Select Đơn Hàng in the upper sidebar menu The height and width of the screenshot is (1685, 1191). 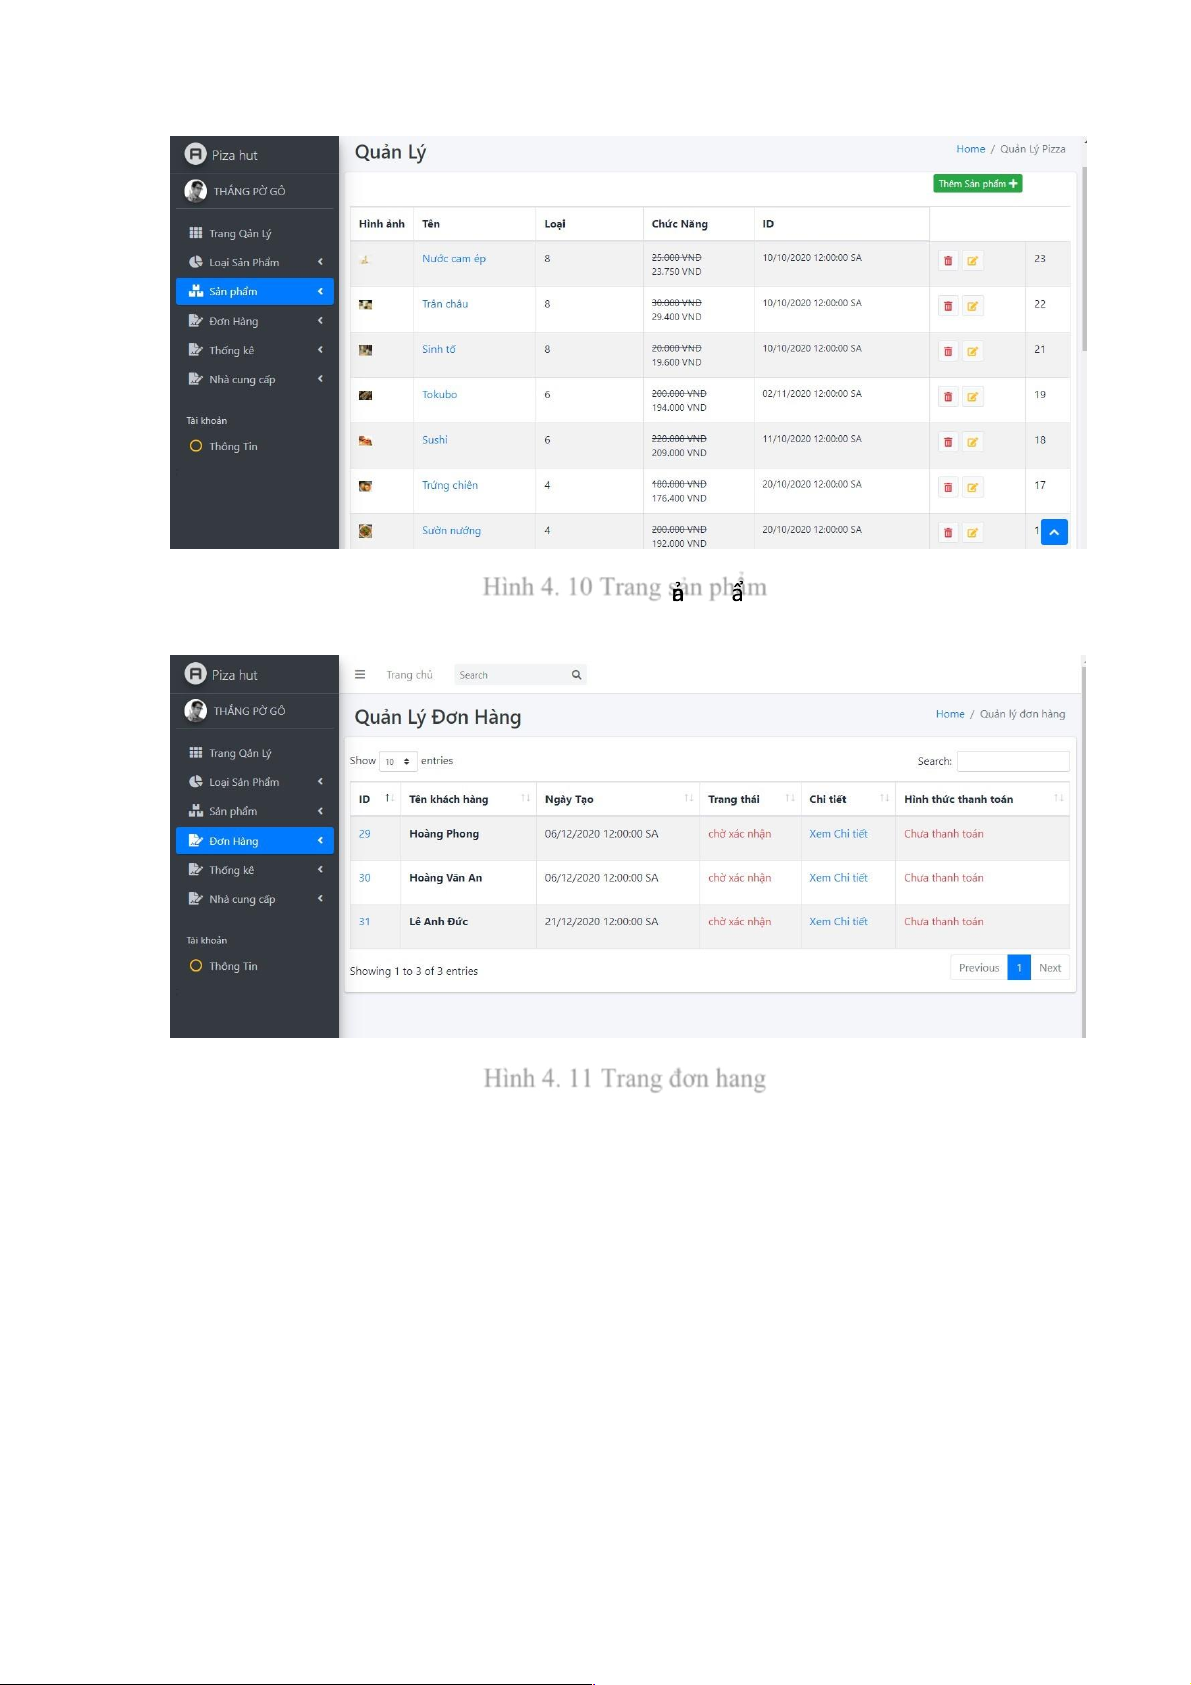[255, 321]
